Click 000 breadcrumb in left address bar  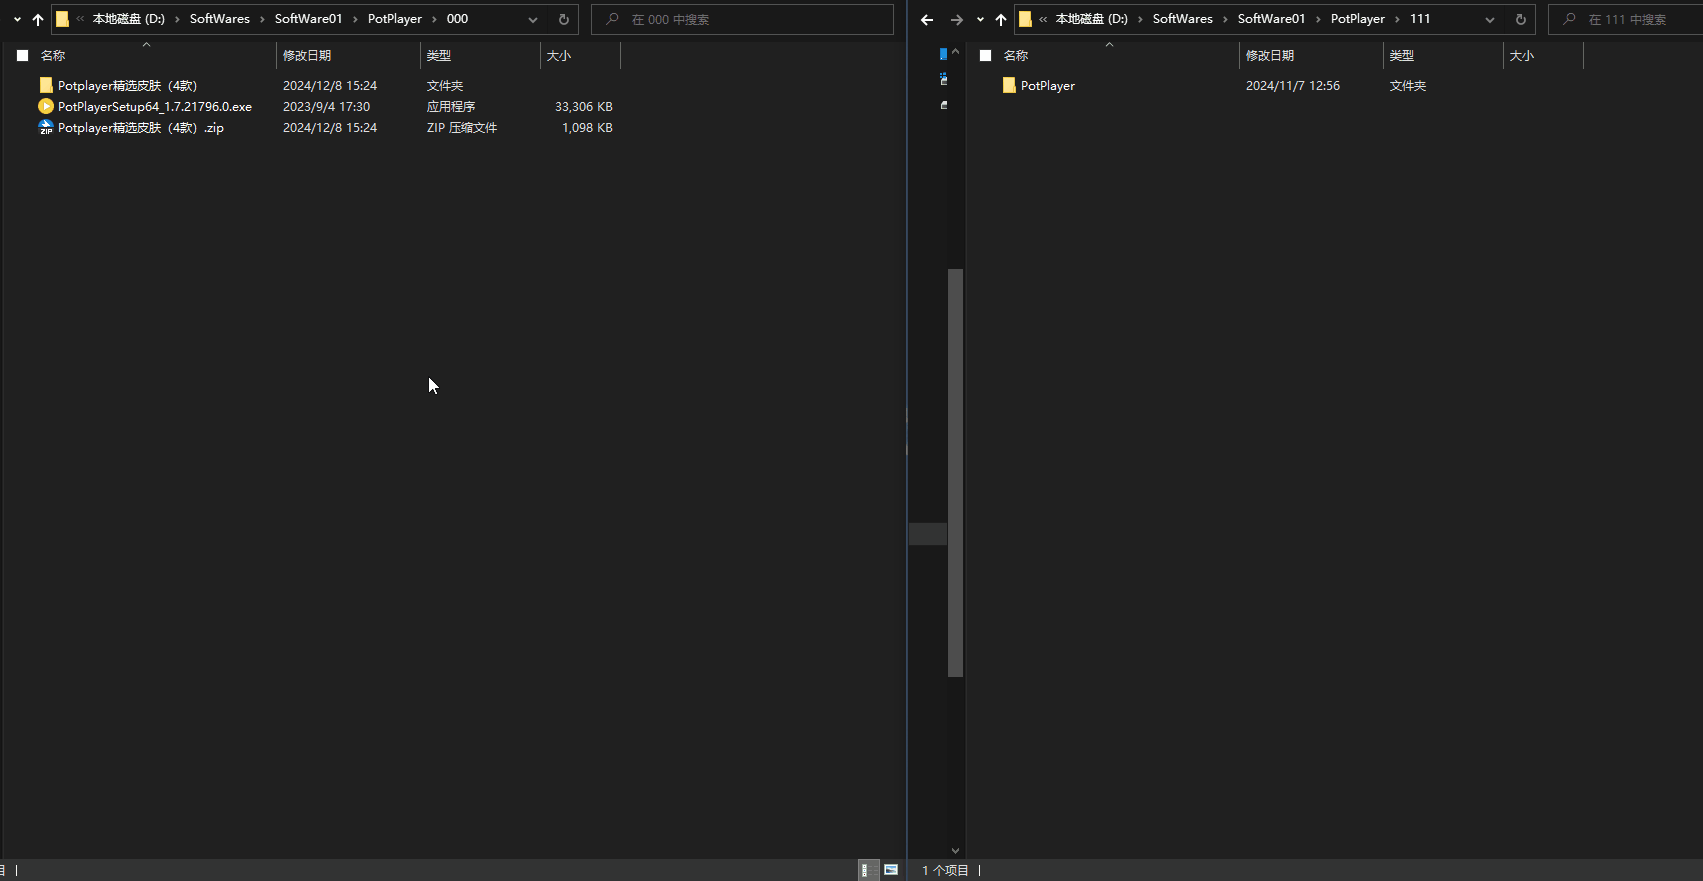coord(457,19)
